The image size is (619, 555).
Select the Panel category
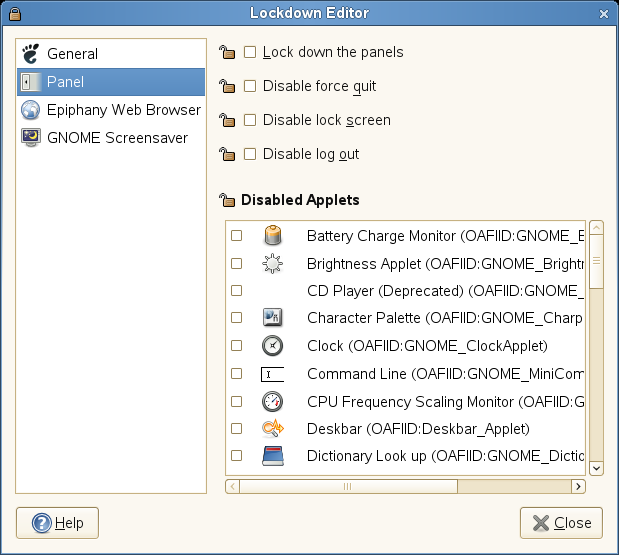(111, 82)
